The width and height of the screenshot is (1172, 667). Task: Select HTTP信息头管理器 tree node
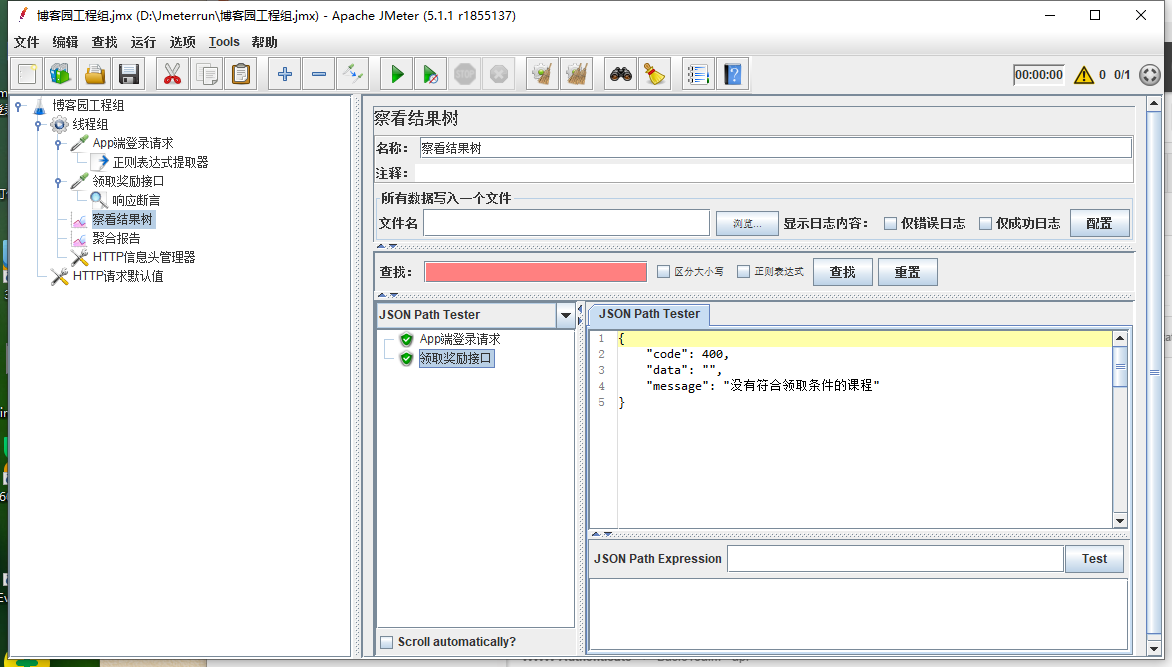[144, 257]
